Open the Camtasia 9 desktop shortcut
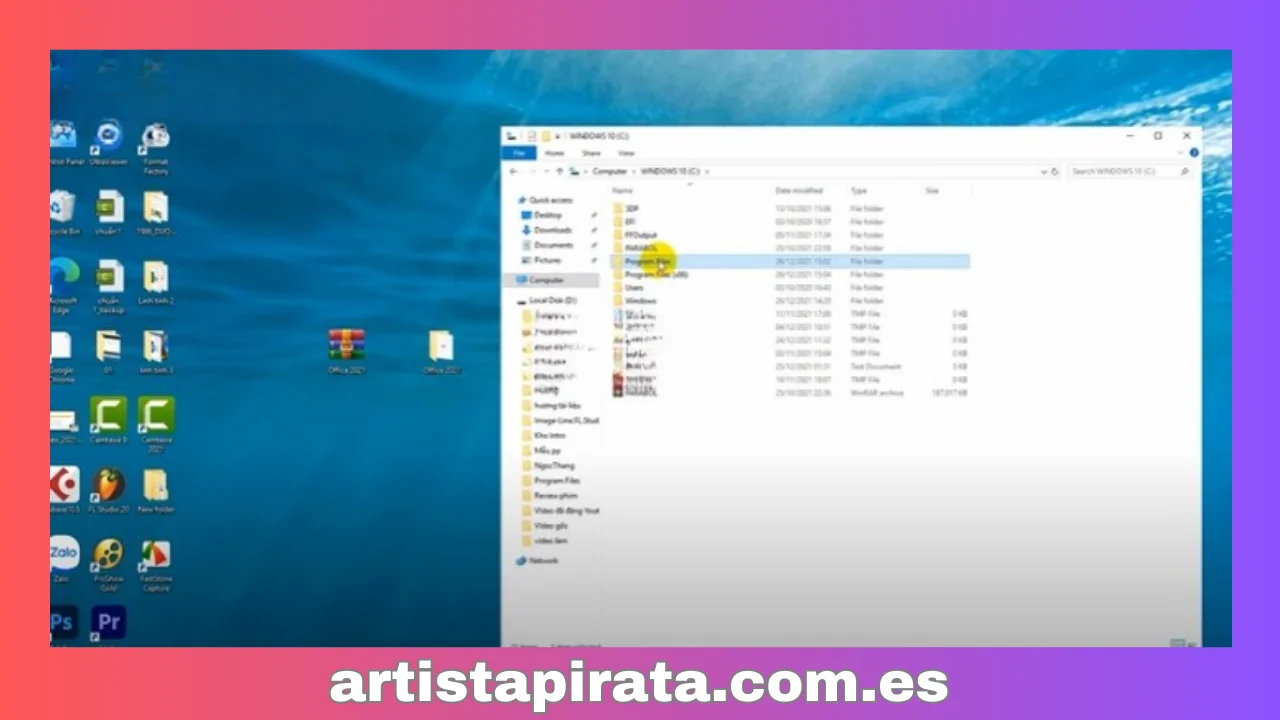The height and width of the screenshot is (720, 1280). pyautogui.click(x=108, y=420)
